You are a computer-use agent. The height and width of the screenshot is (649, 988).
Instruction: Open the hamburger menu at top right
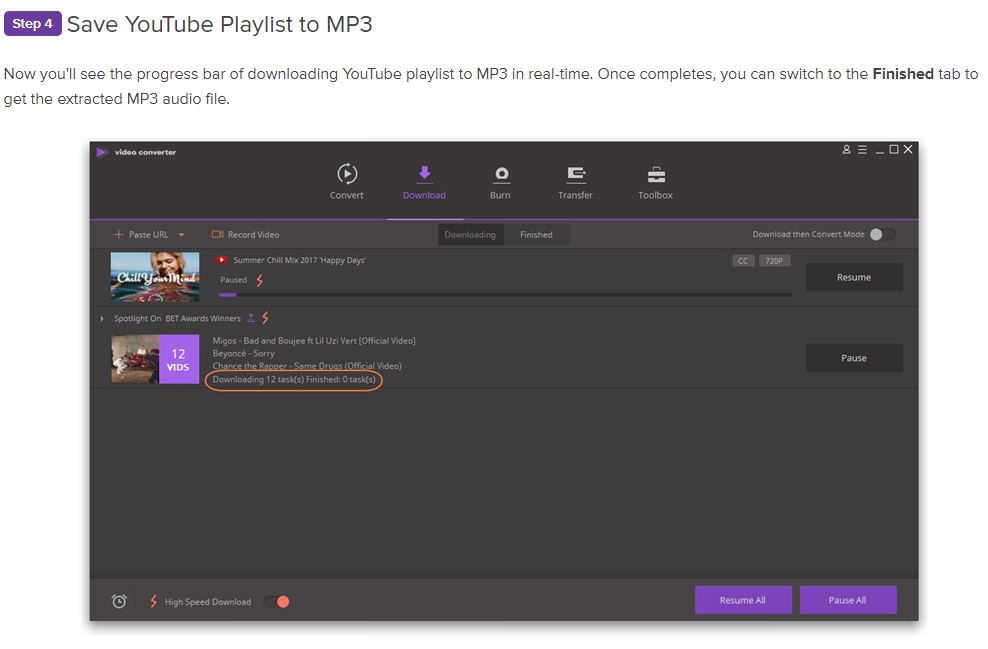click(862, 150)
